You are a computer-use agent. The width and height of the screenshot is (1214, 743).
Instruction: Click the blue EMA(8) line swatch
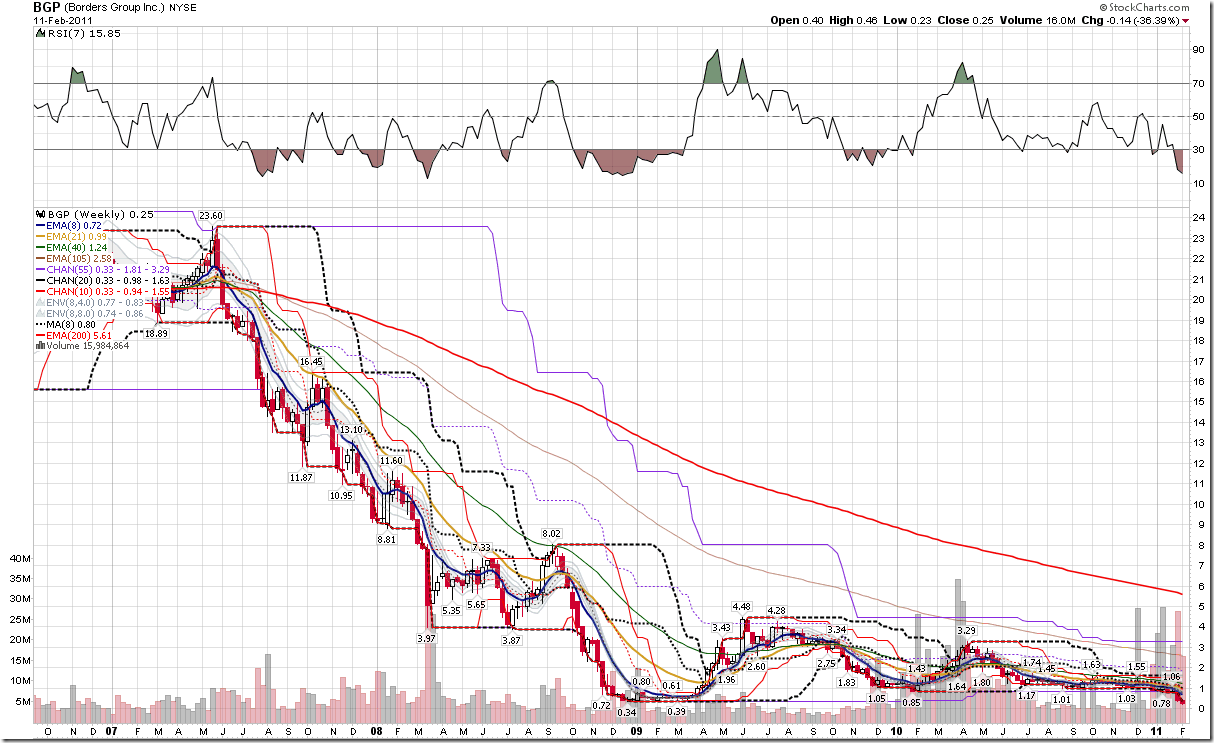[x=39, y=227]
